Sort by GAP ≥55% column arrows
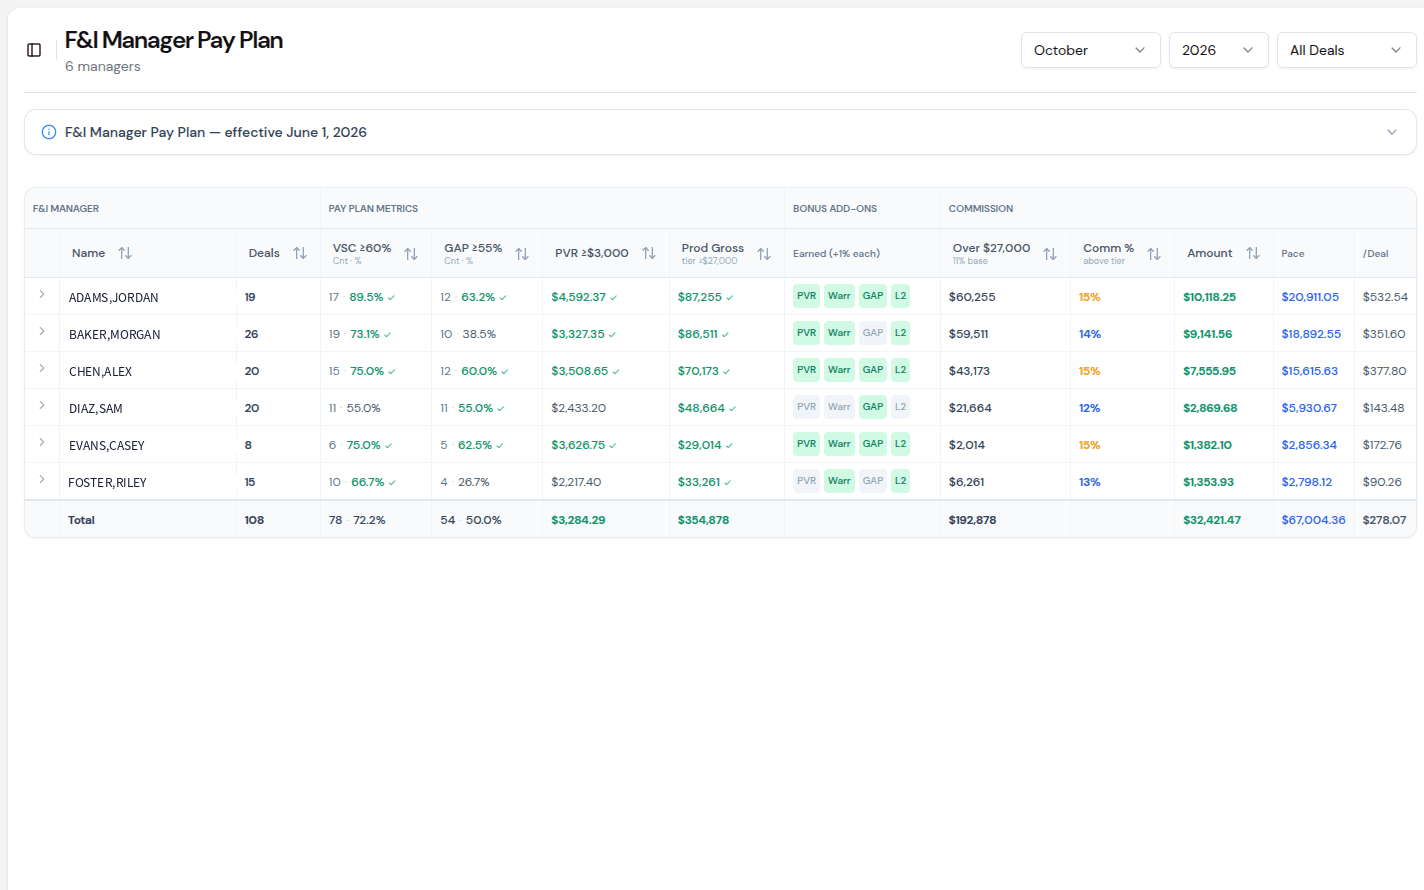The width and height of the screenshot is (1424, 890). (522, 254)
